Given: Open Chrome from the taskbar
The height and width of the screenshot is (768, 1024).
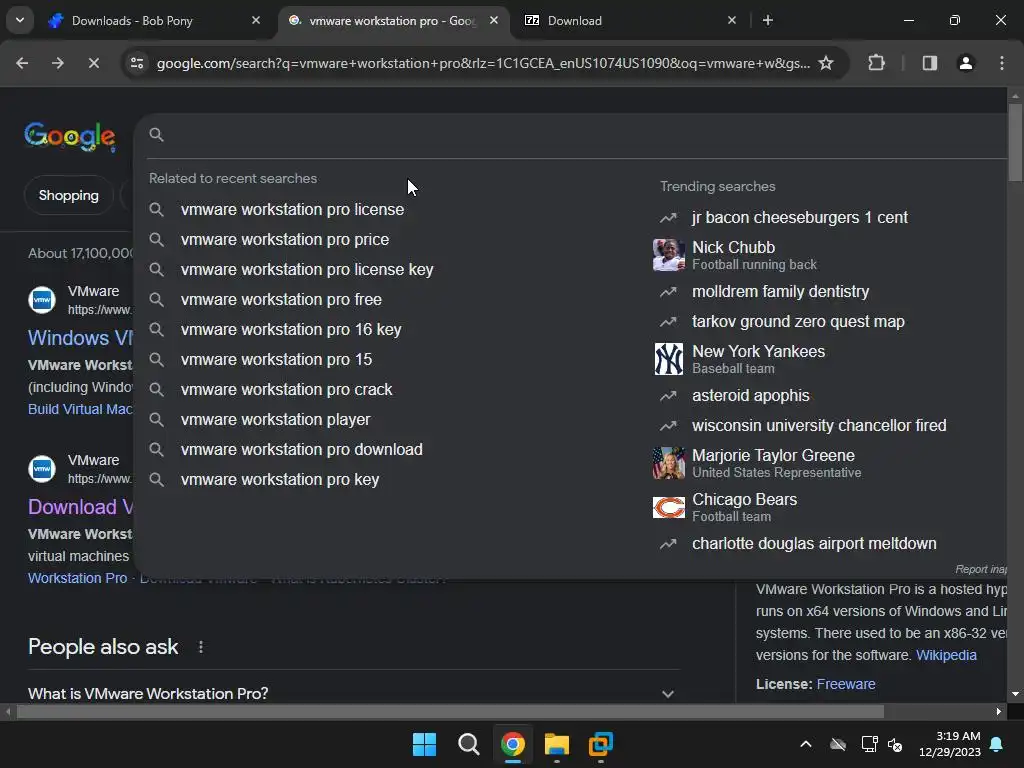Looking at the screenshot, I should 513,744.
